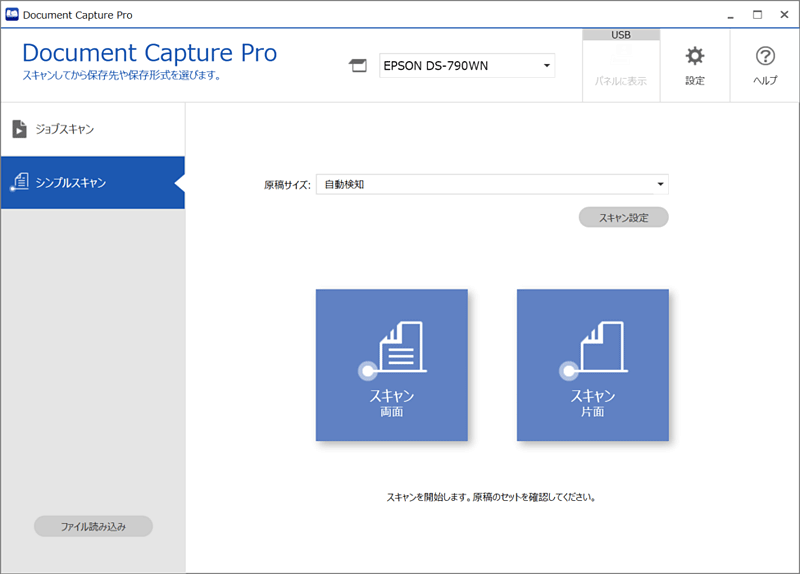Click the Document Capture Pro title bar icon
The width and height of the screenshot is (800, 574).
click(x=11, y=15)
